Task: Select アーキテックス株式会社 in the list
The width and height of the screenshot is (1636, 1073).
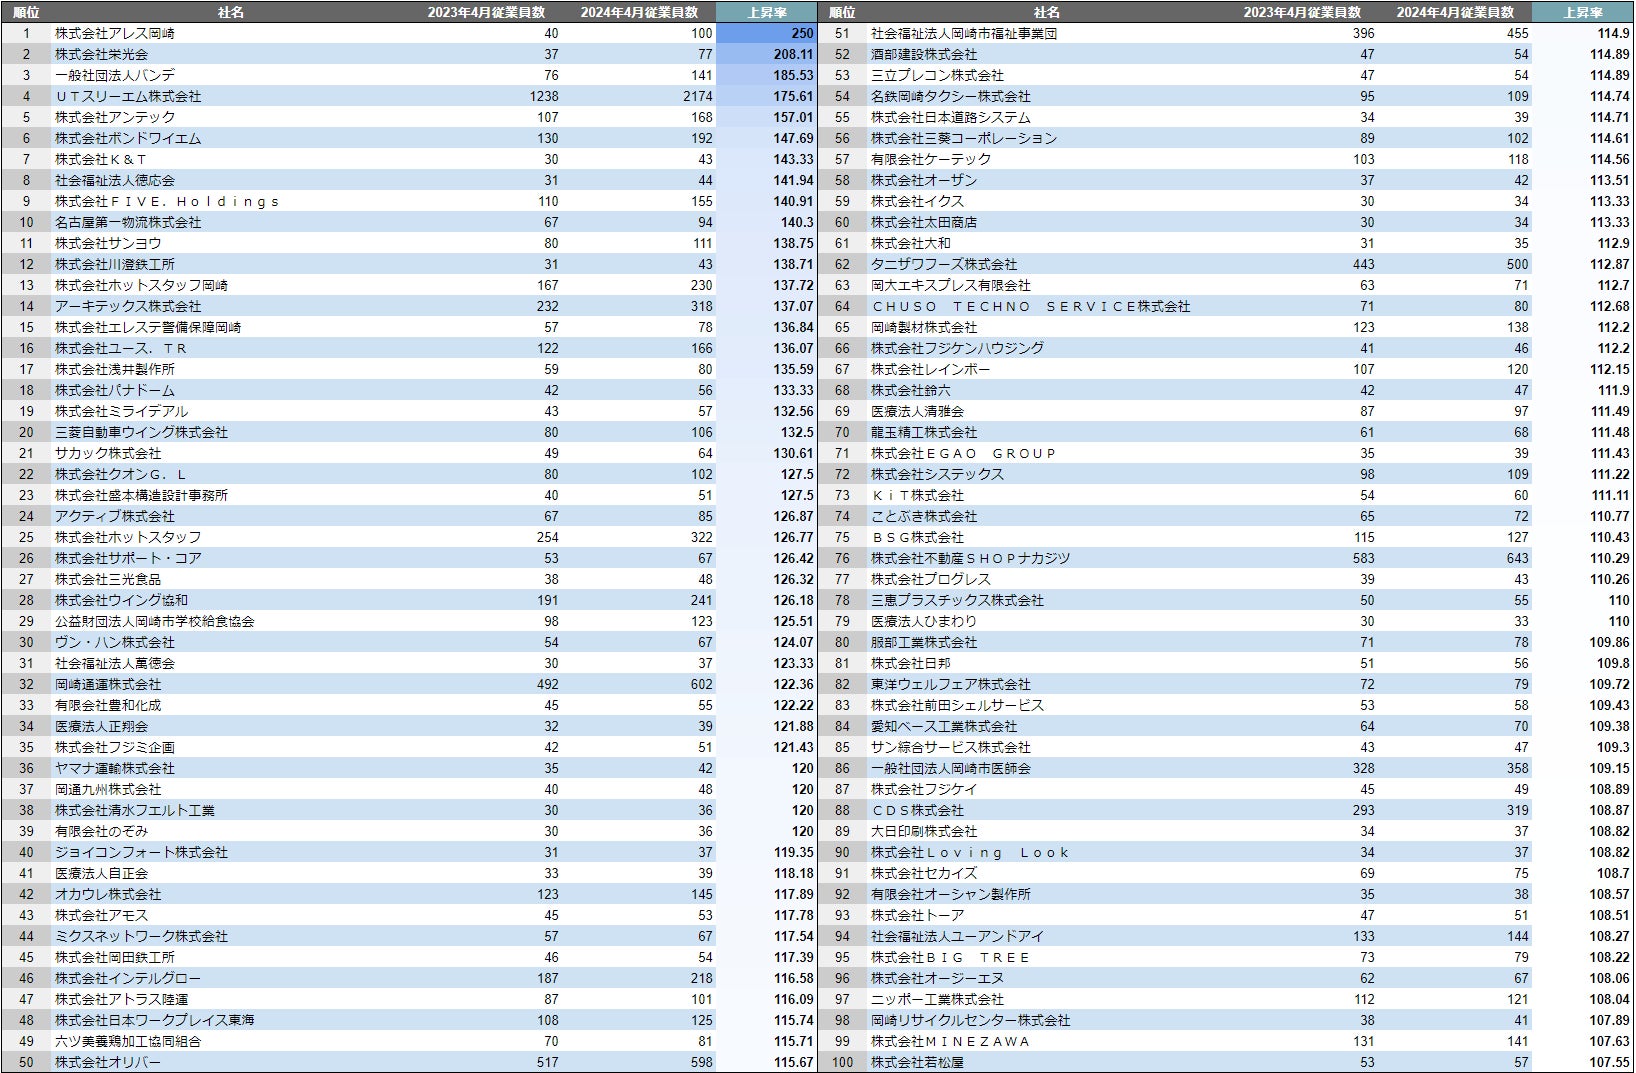Action: click(x=128, y=306)
